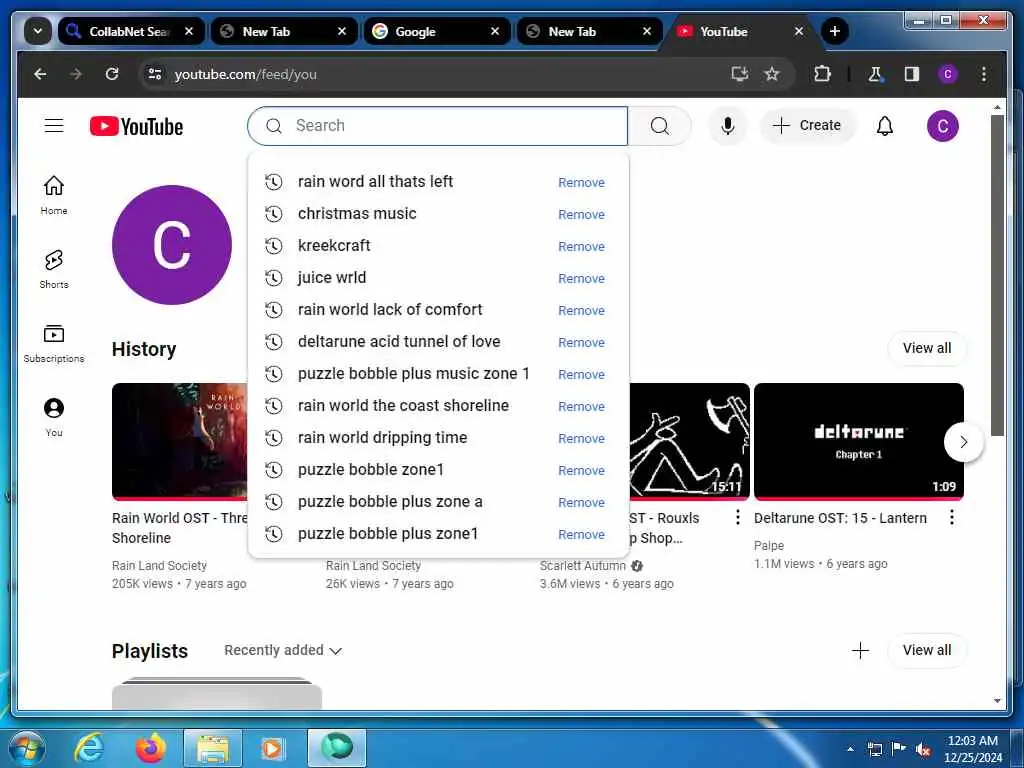Screen dimensions: 1024x768
Task: Select suggestion rain word all thats left
Action: point(375,182)
